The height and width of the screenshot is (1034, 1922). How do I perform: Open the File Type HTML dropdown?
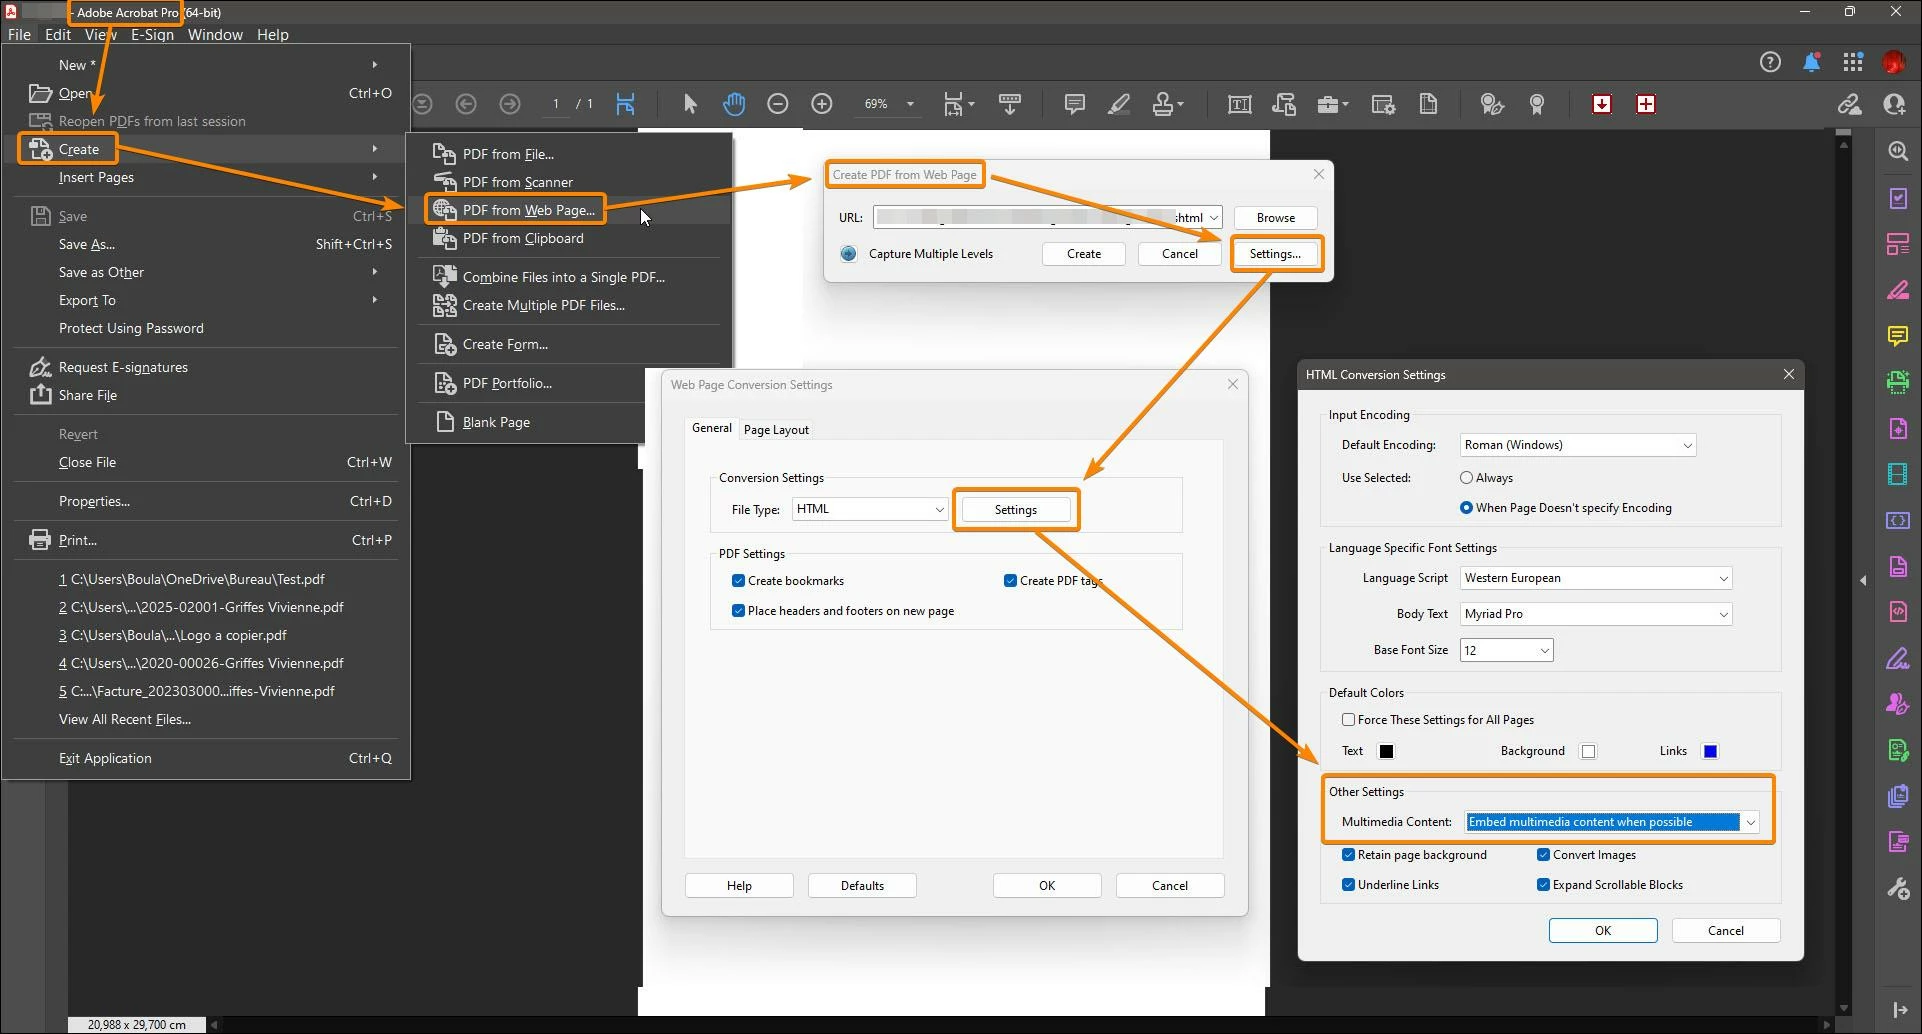pyautogui.click(x=870, y=509)
